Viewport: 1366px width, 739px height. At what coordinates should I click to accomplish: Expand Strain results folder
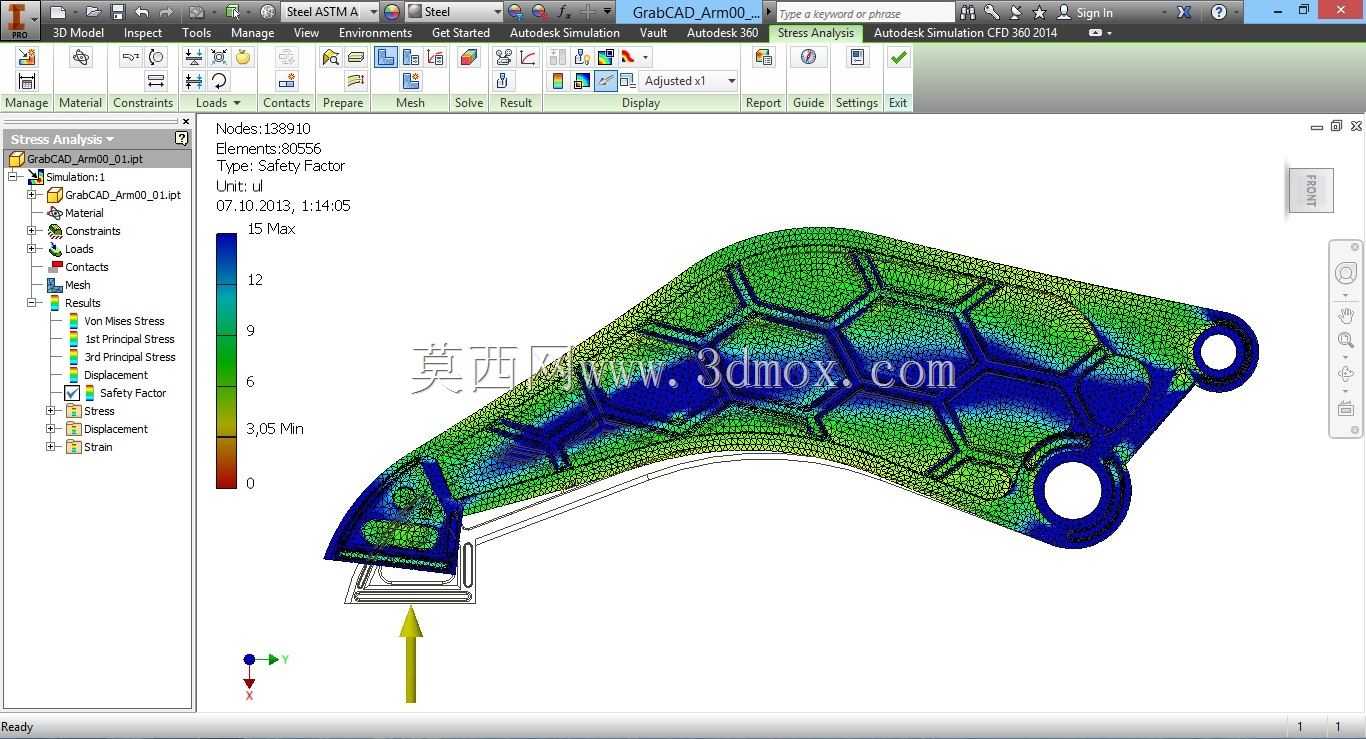pyautogui.click(x=51, y=447)
